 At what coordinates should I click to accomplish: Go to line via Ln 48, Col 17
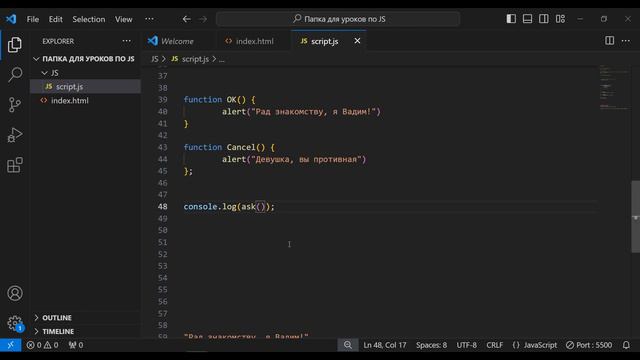point(384,345)
